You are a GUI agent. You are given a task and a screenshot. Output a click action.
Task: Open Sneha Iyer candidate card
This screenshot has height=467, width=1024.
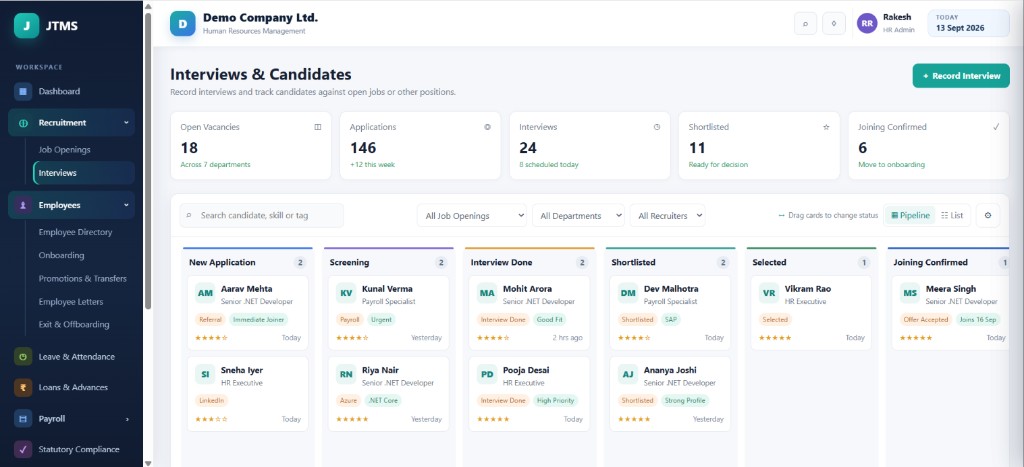[x=248, y=394]
